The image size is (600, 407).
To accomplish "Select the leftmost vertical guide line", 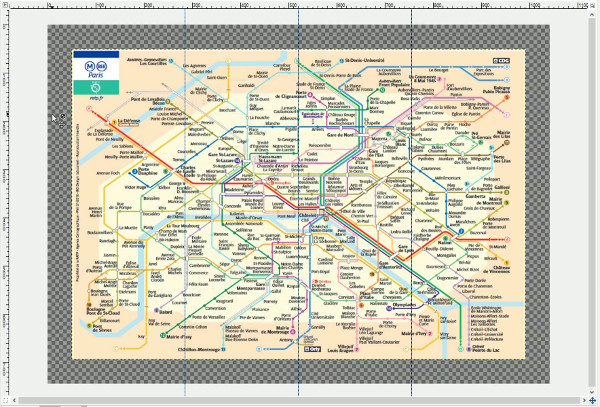I will pos(185,203).
